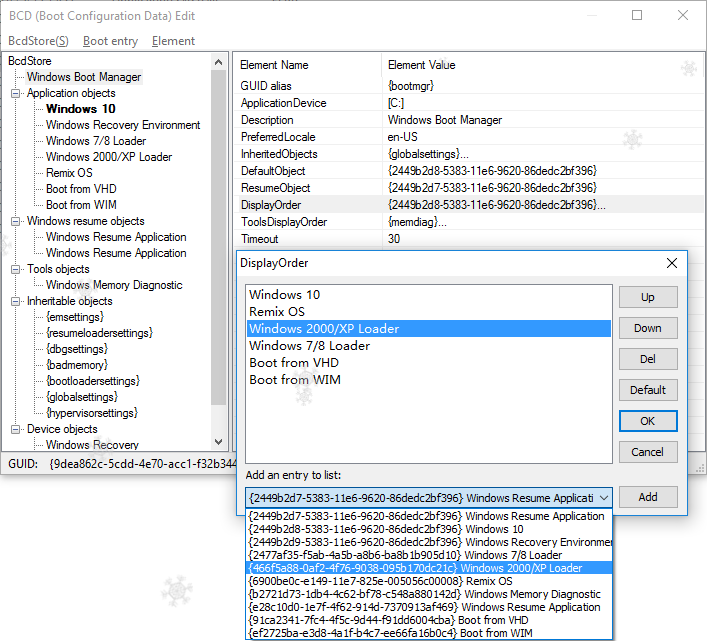Select Remix OS in DisplayOrder list
This screenshot has height=641, width=707.
point(429,312)
